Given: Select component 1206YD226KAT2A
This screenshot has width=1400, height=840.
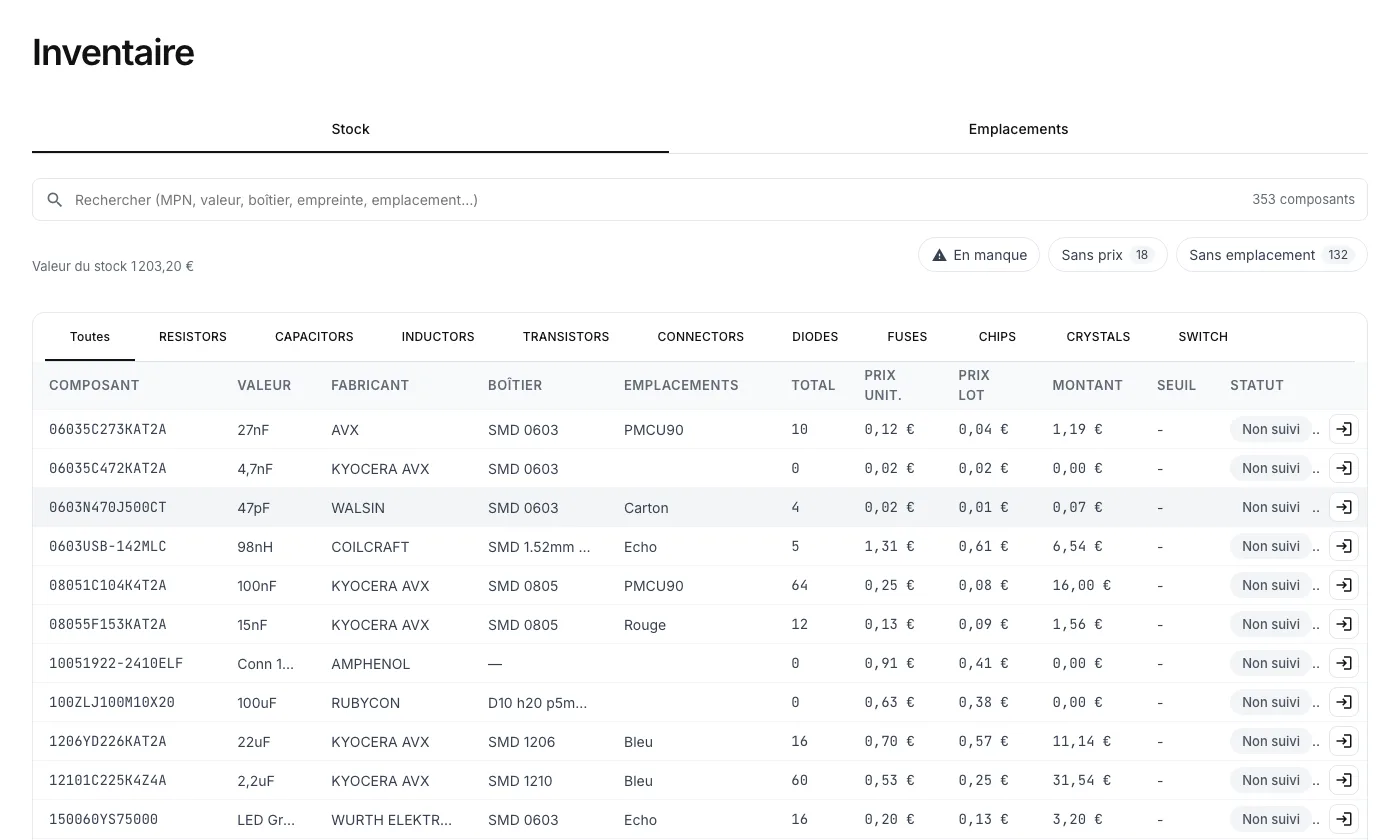Looking at the screenshot, I should 108,741.
